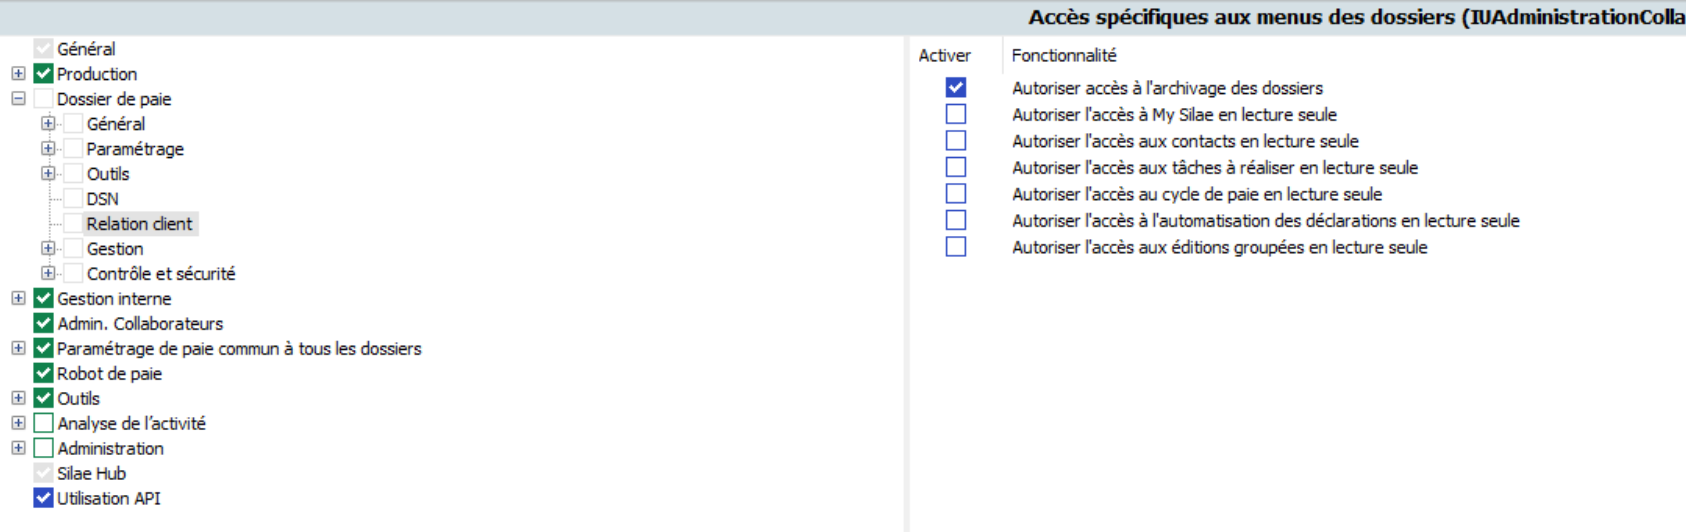Tick the cycle de paie read-only checkbox
1686x532 pixels.
point(956,194)
